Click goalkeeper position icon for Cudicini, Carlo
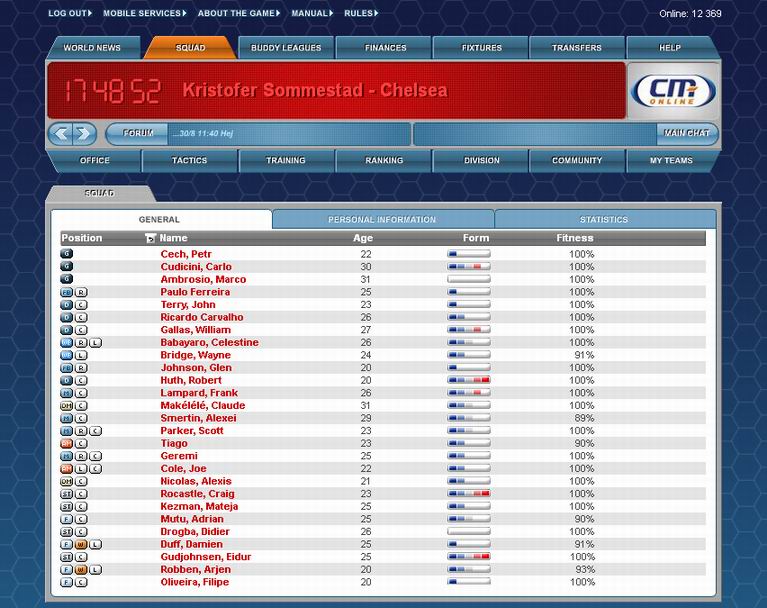The width and height of the screenshot is (767, 608). 67,267
